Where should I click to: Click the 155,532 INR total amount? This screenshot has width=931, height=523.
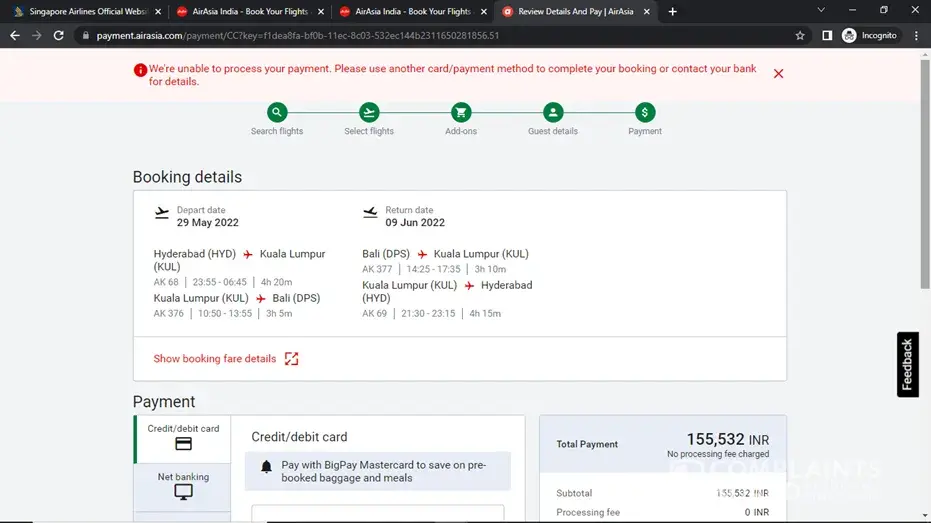point(727,439)
